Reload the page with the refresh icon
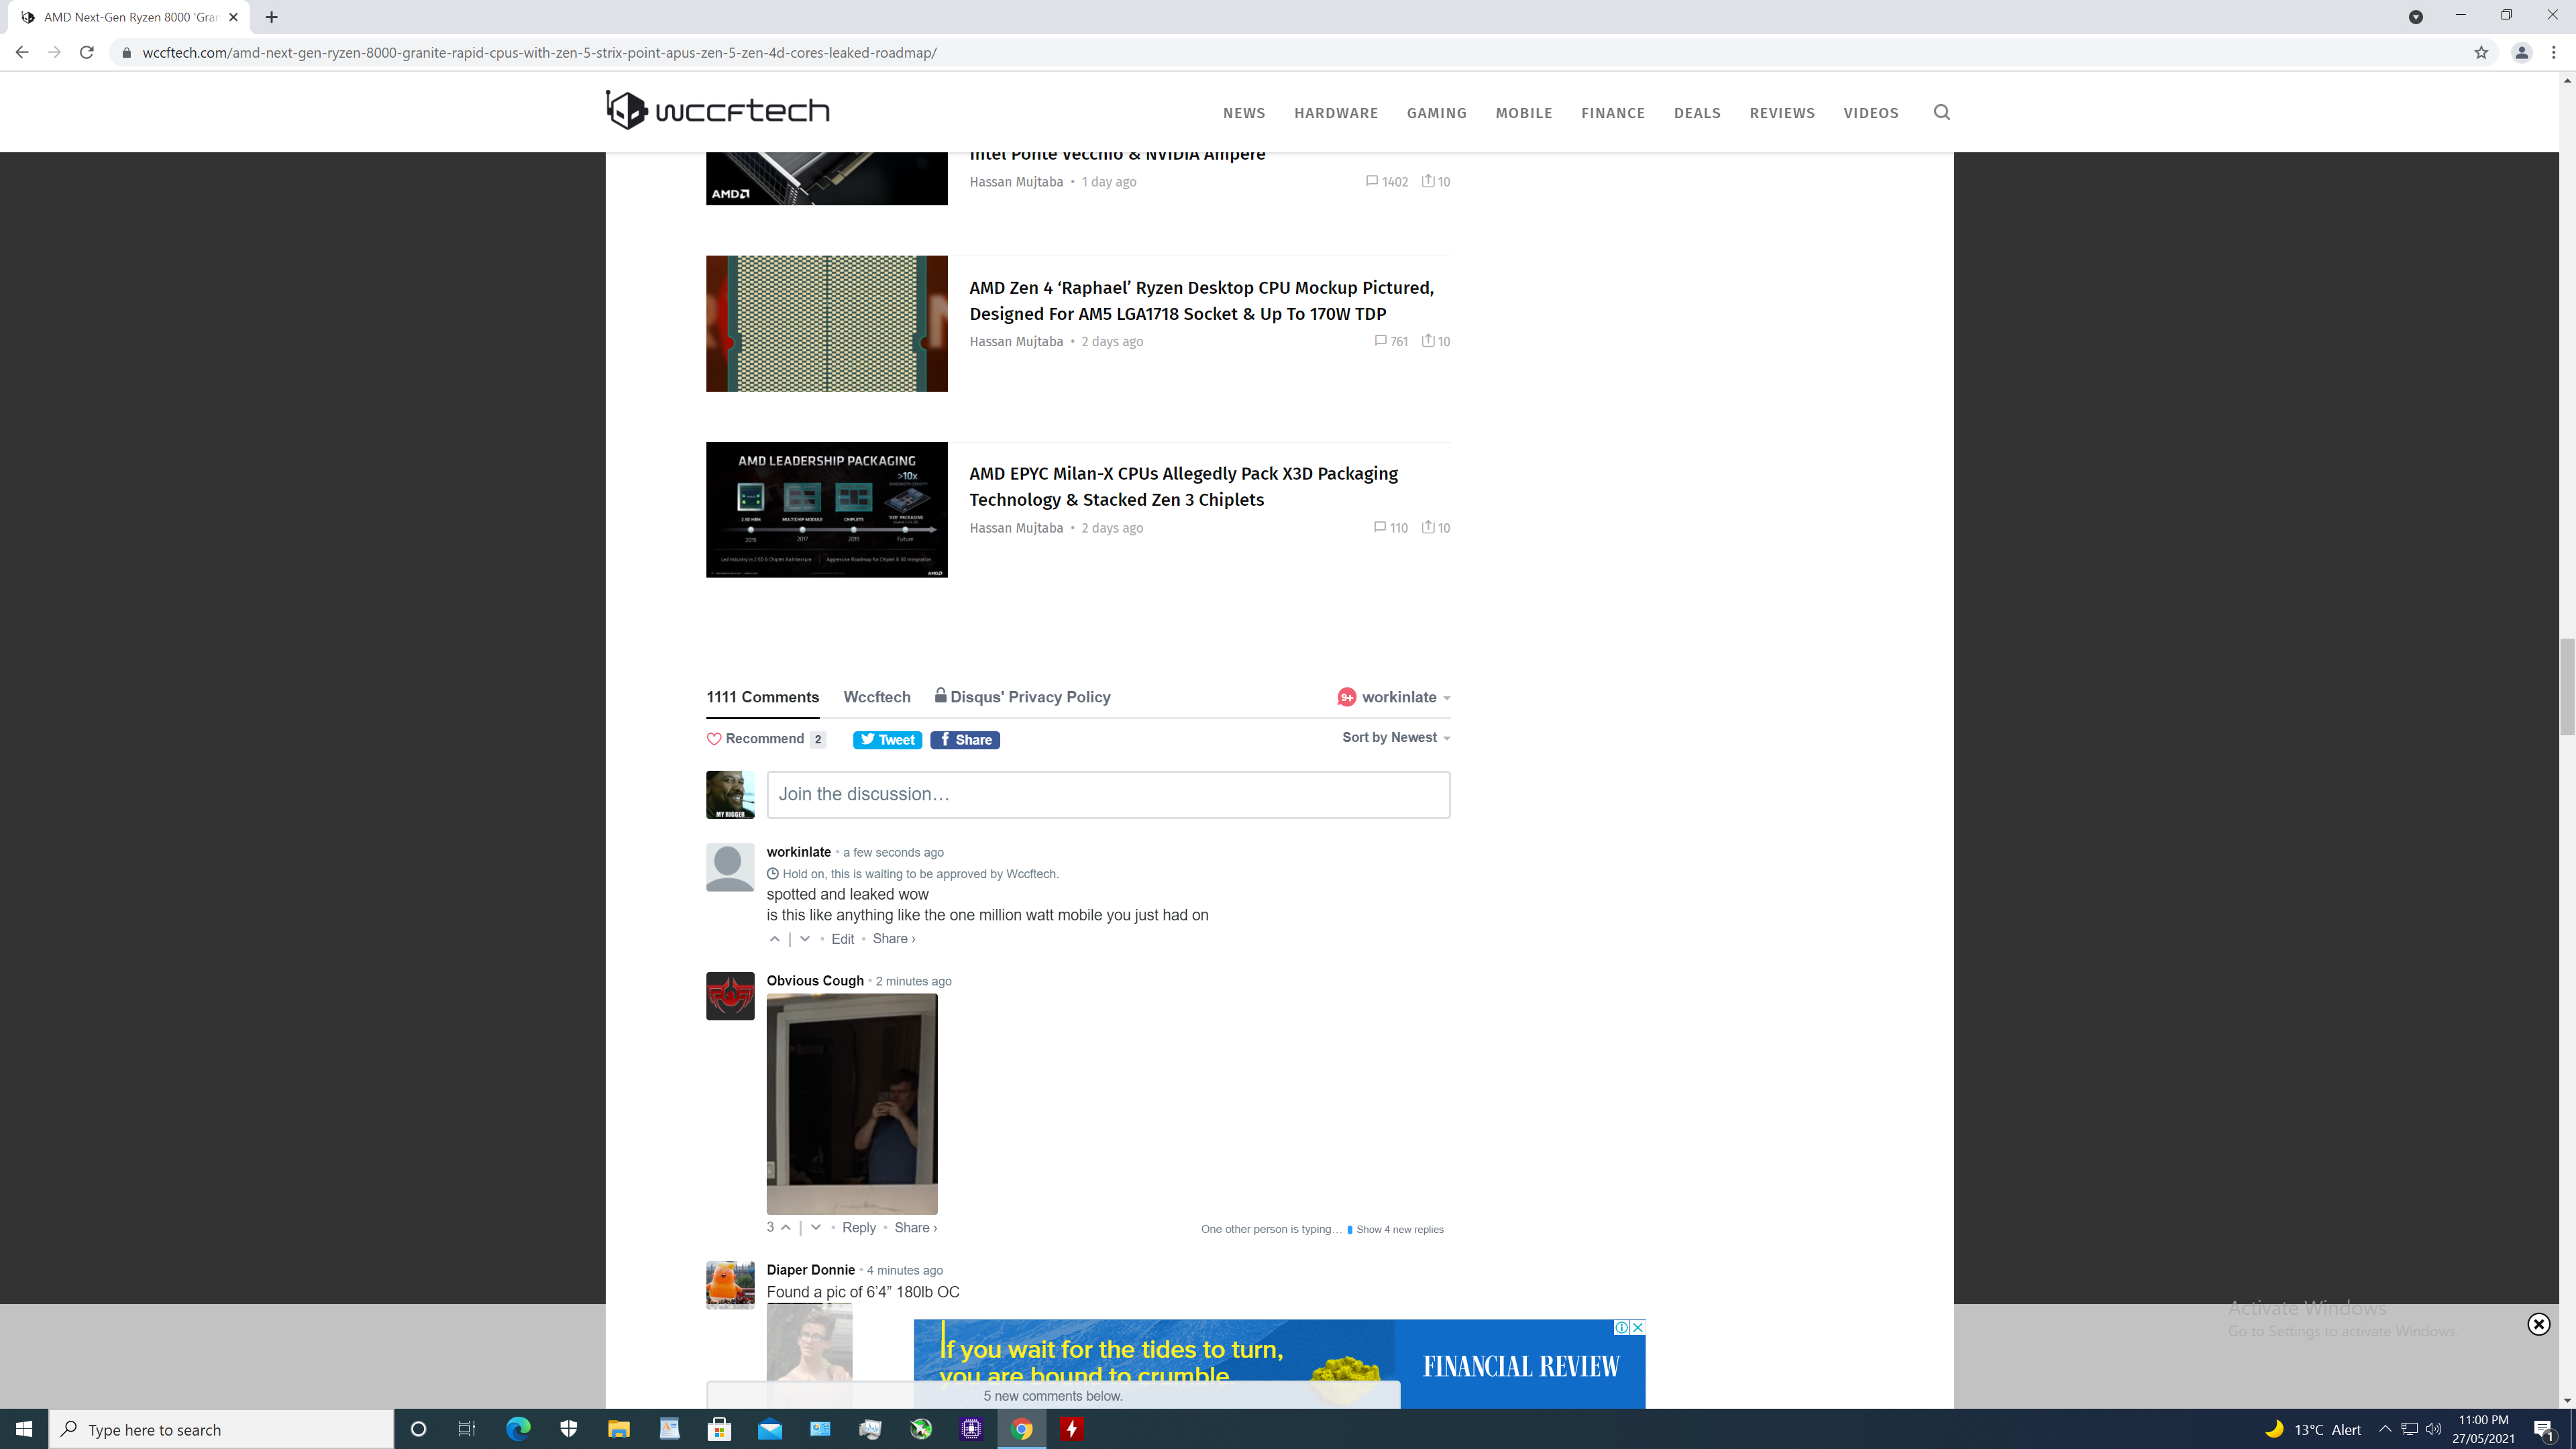Viewport: 2576px width, 1449px height. coord(87,53)
